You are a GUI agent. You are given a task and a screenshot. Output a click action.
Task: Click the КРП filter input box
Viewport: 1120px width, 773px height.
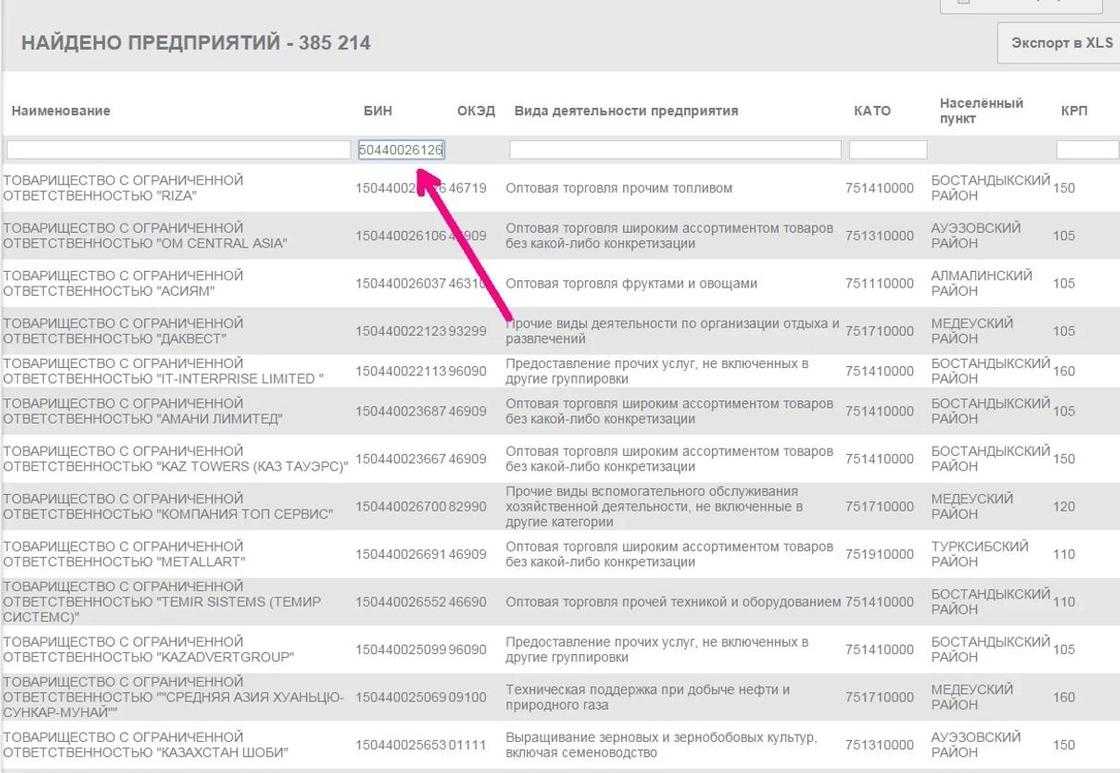point(1087,149)
